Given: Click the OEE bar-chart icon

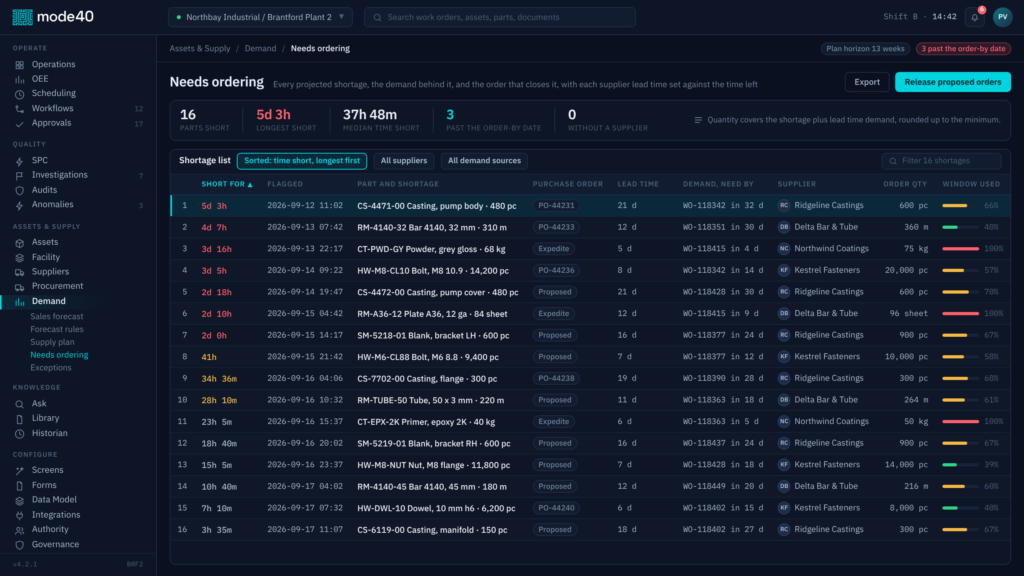Looking at the screenshot, I should tap(20, 79).
